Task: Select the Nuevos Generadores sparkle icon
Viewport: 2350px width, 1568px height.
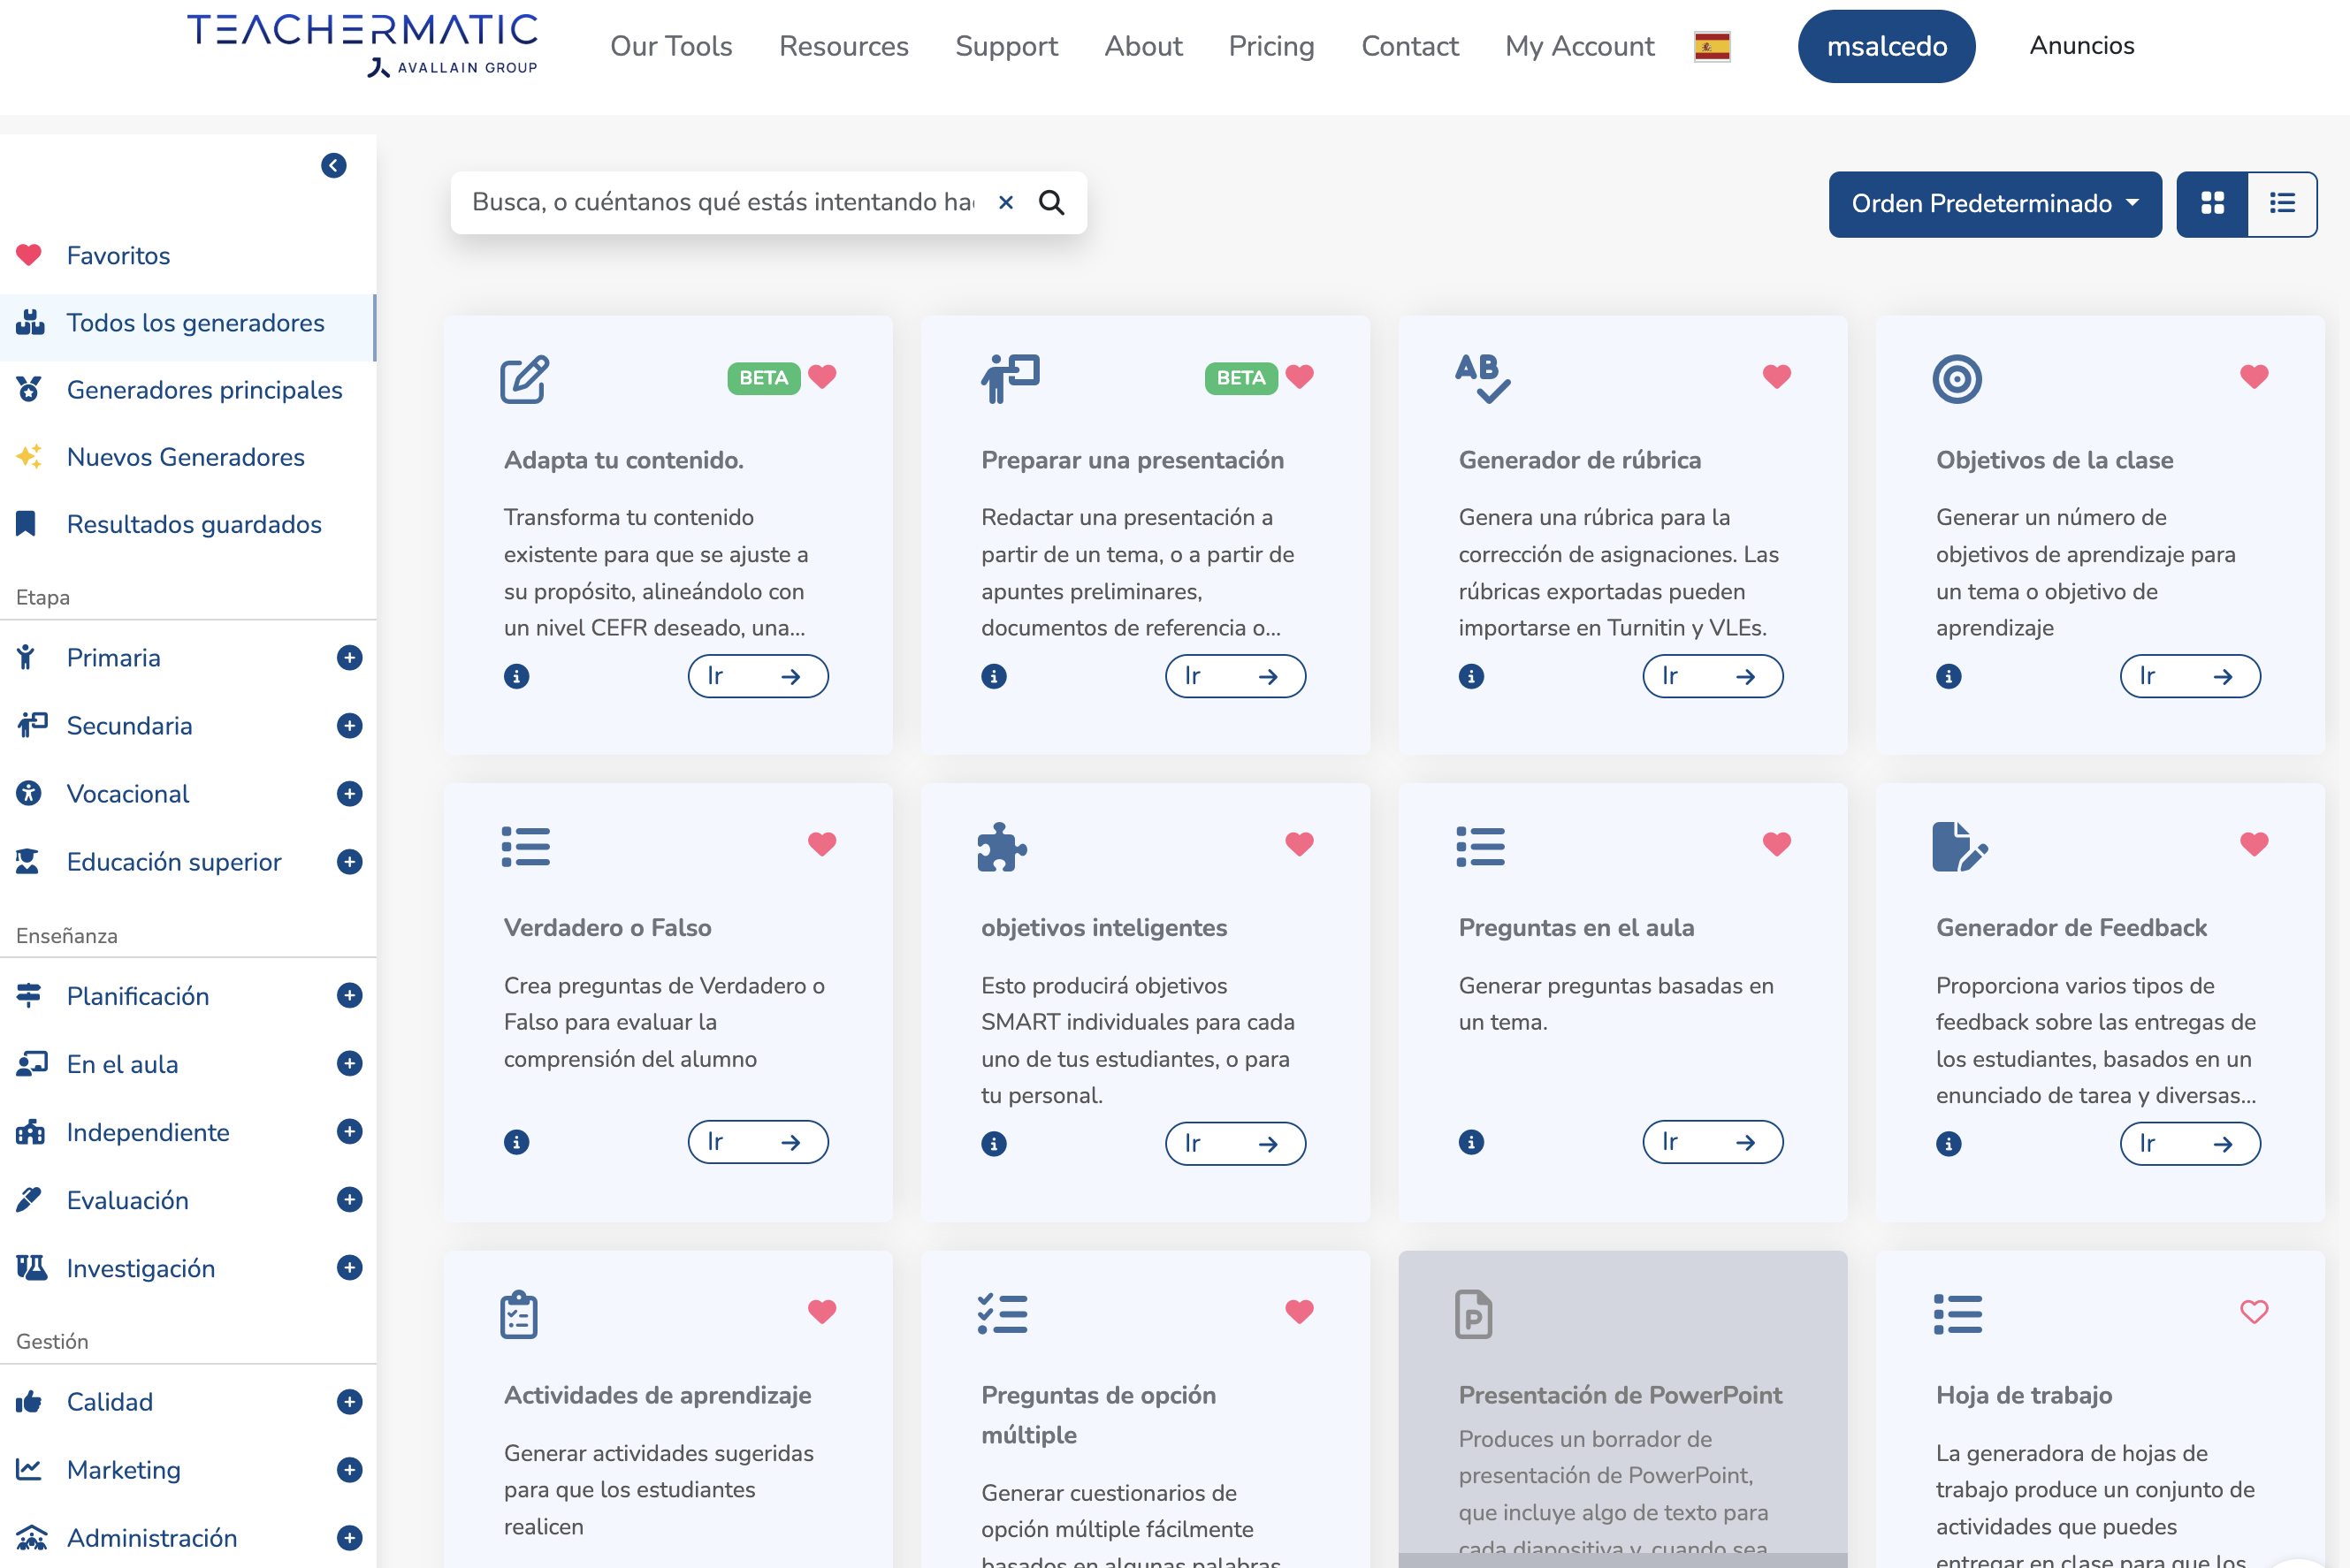Action: click(x=28, y=457)
